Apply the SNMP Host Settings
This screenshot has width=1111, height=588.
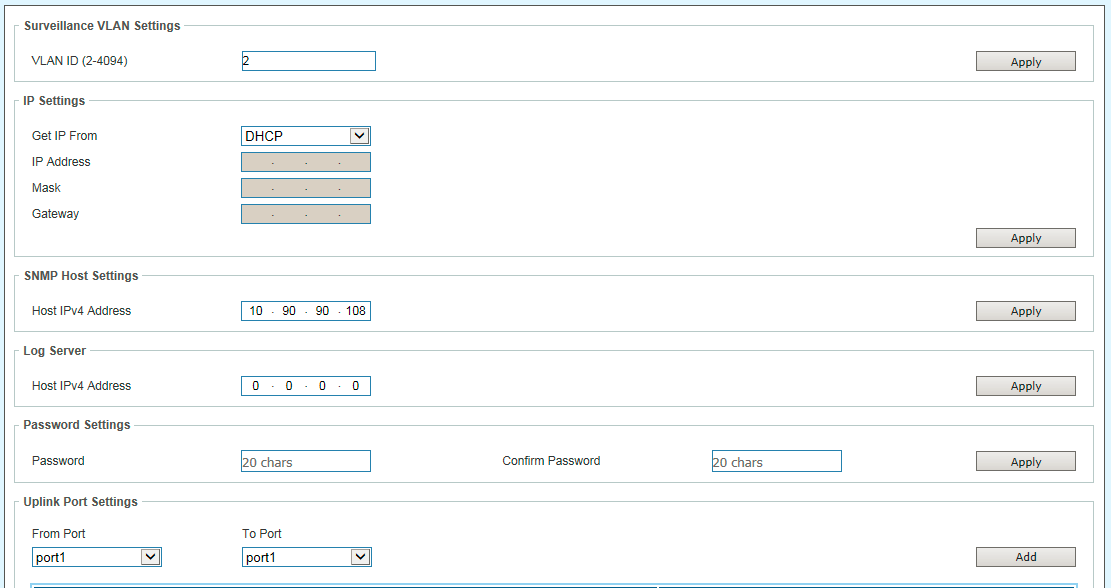tap(1025, 311)
